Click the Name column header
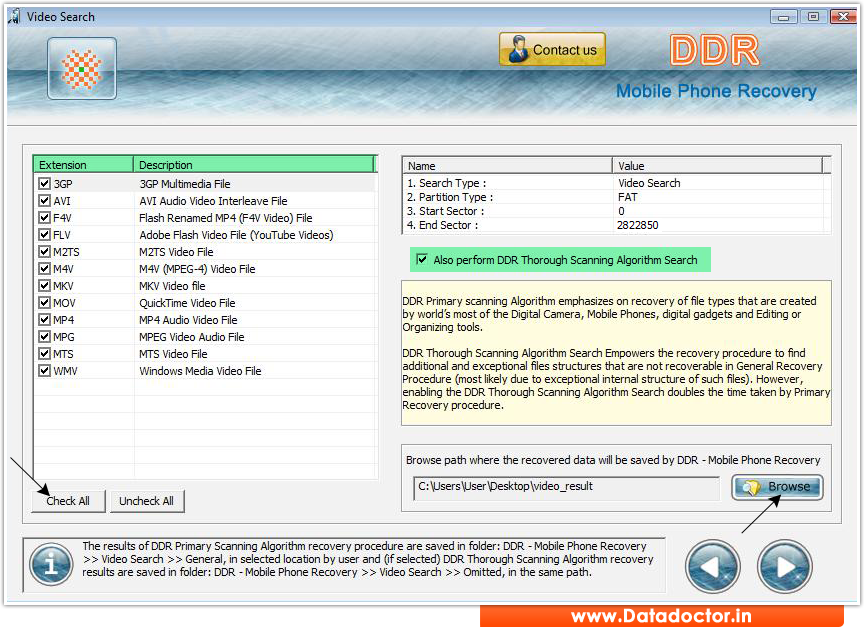 (x=507, y=165)
